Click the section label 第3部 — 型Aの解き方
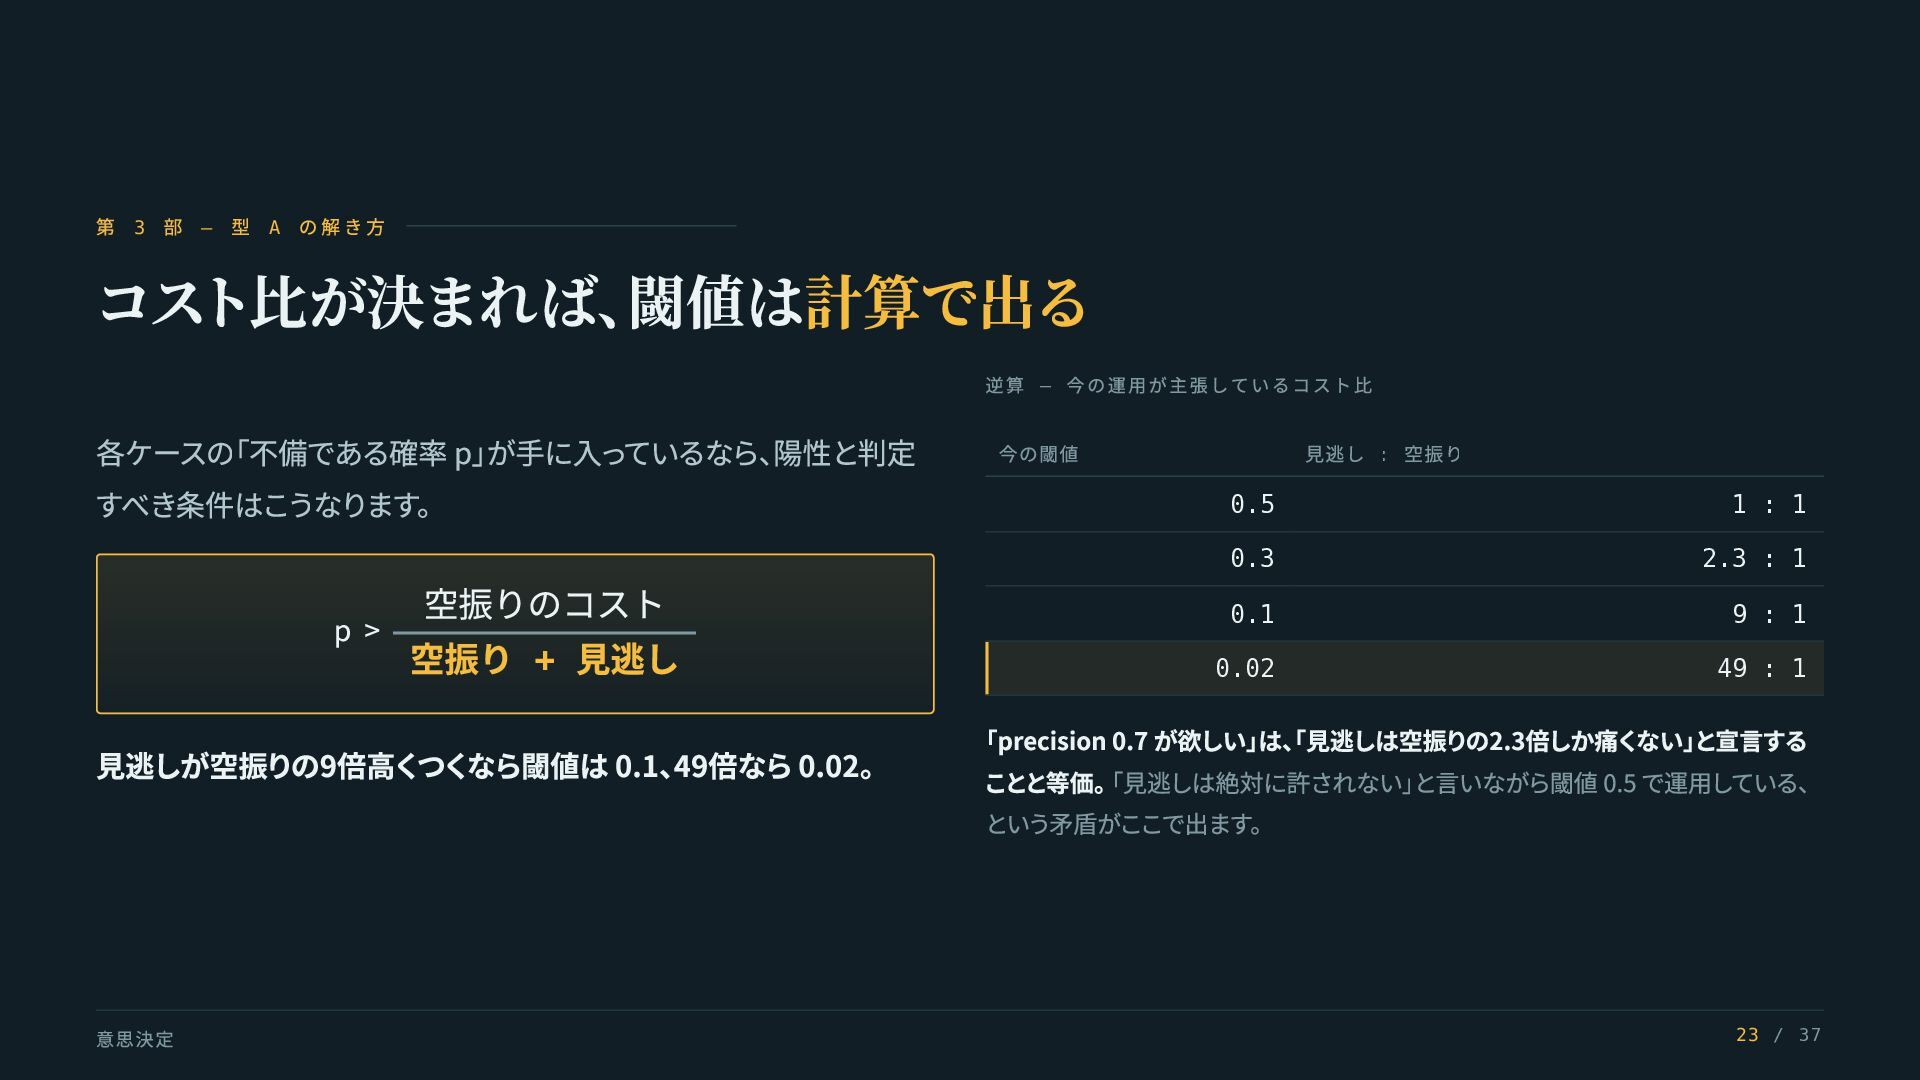 click(x=241, y=227)
